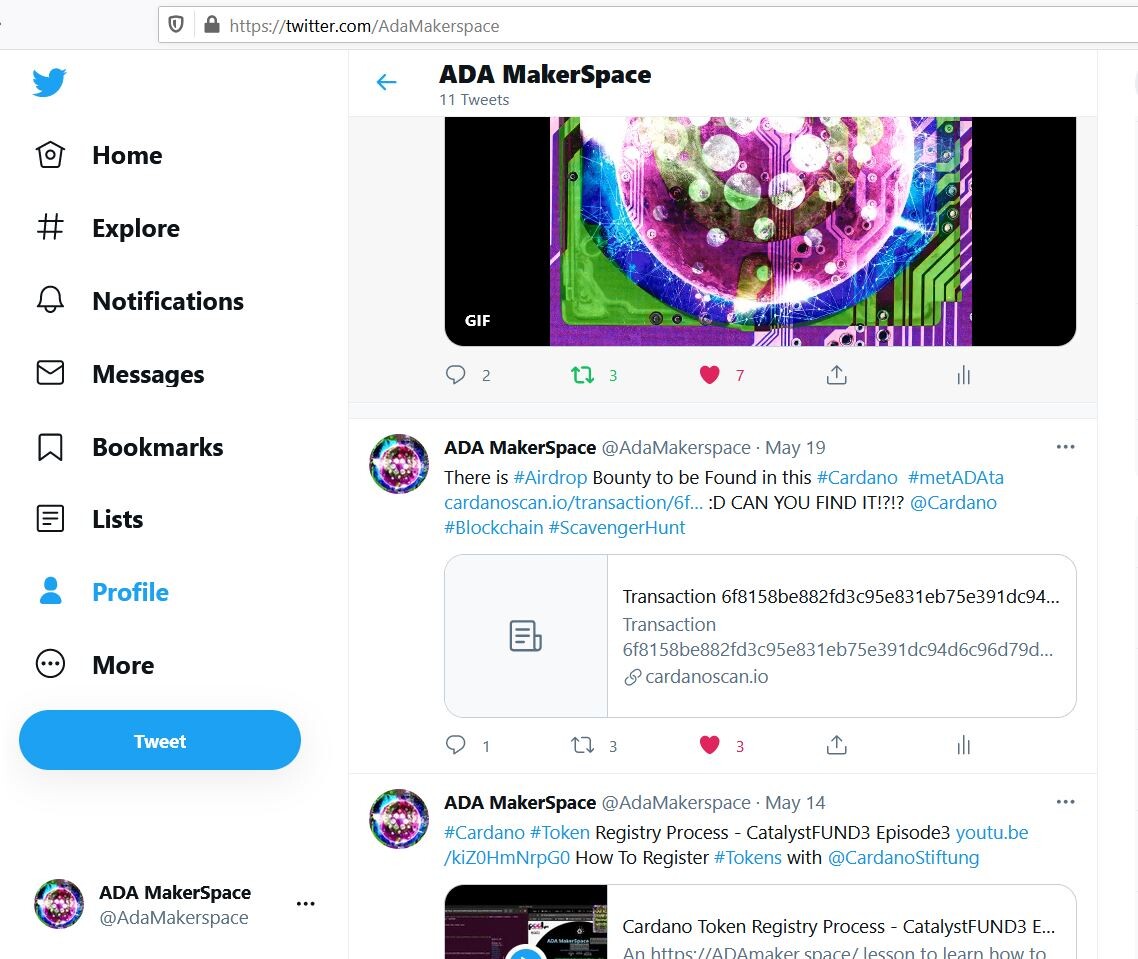The width and height of the screenshot is (1138, 959).
Task: Select Explore in navigation
Action: [x=136, y=228]
